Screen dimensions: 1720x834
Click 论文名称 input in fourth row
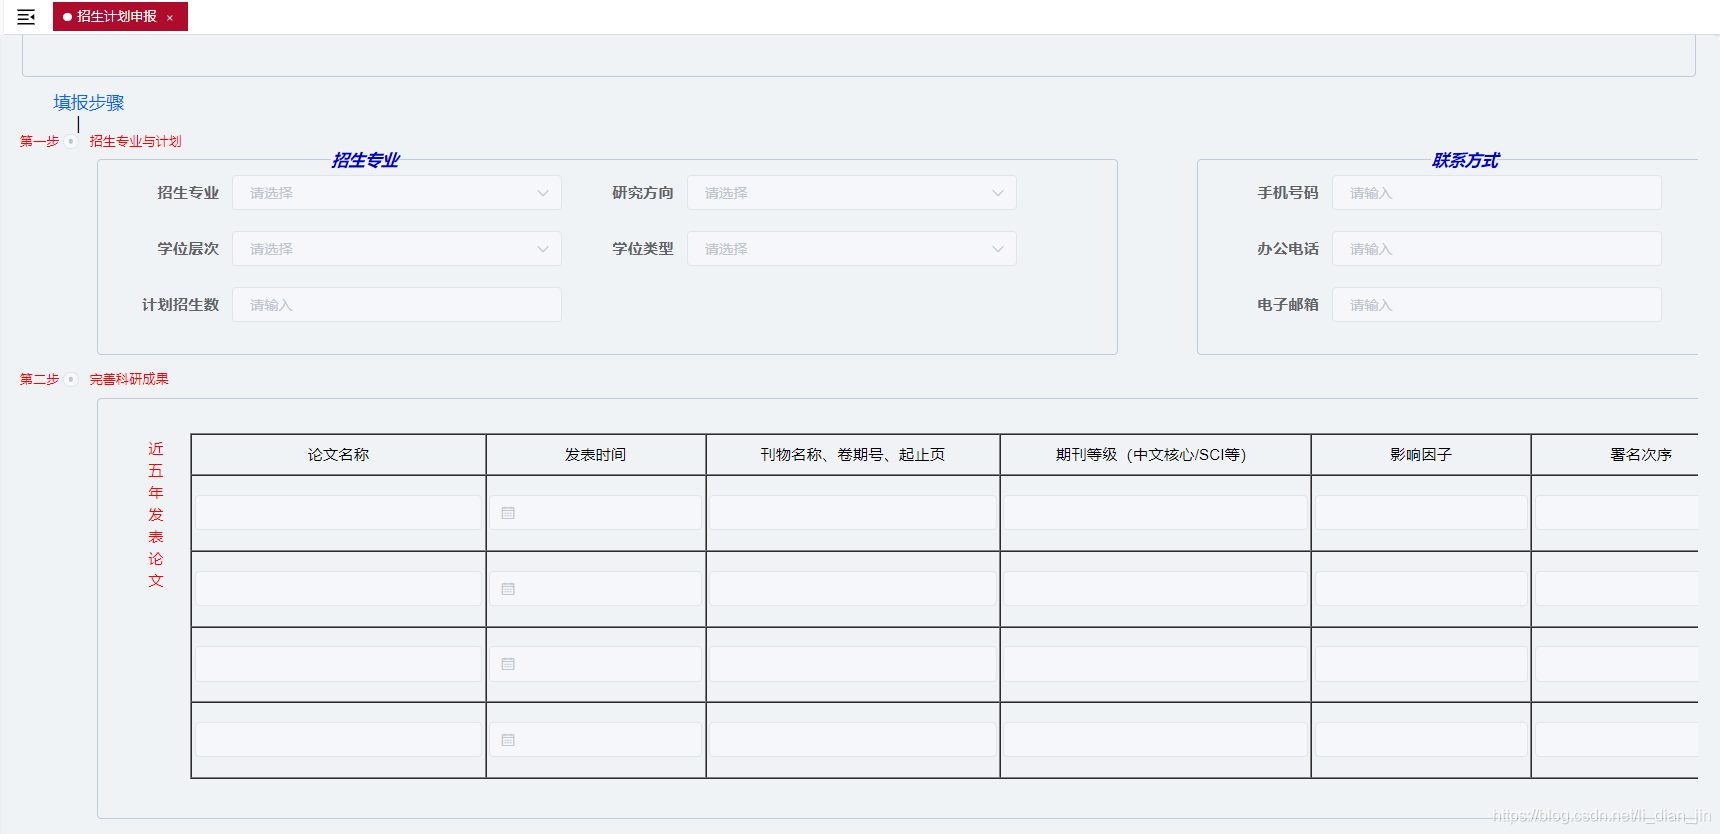coord(338,740)
